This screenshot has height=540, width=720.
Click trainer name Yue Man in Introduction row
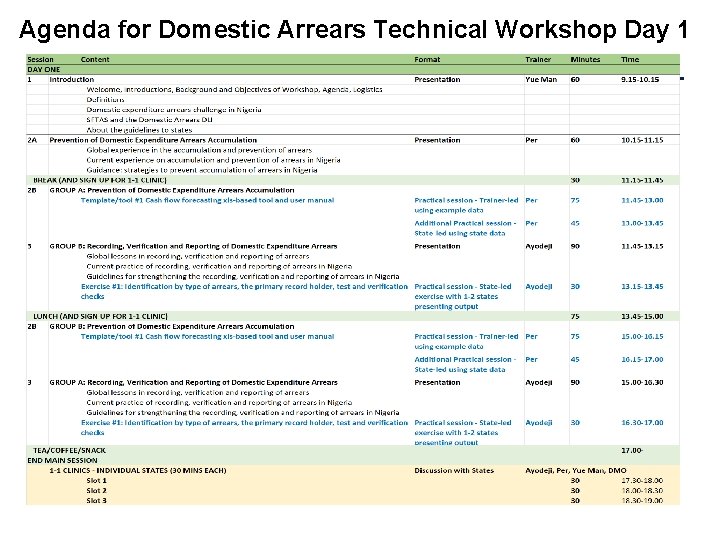click(x=541, y=79)
